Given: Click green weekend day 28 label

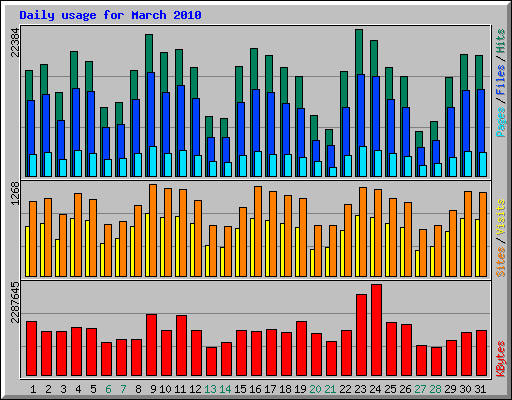Looking at the screenshot, I should [x=435, y=389].
